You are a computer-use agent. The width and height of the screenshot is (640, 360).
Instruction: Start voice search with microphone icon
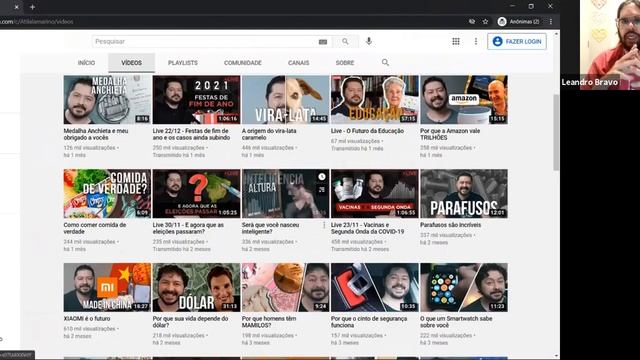[x=369, y=42]
